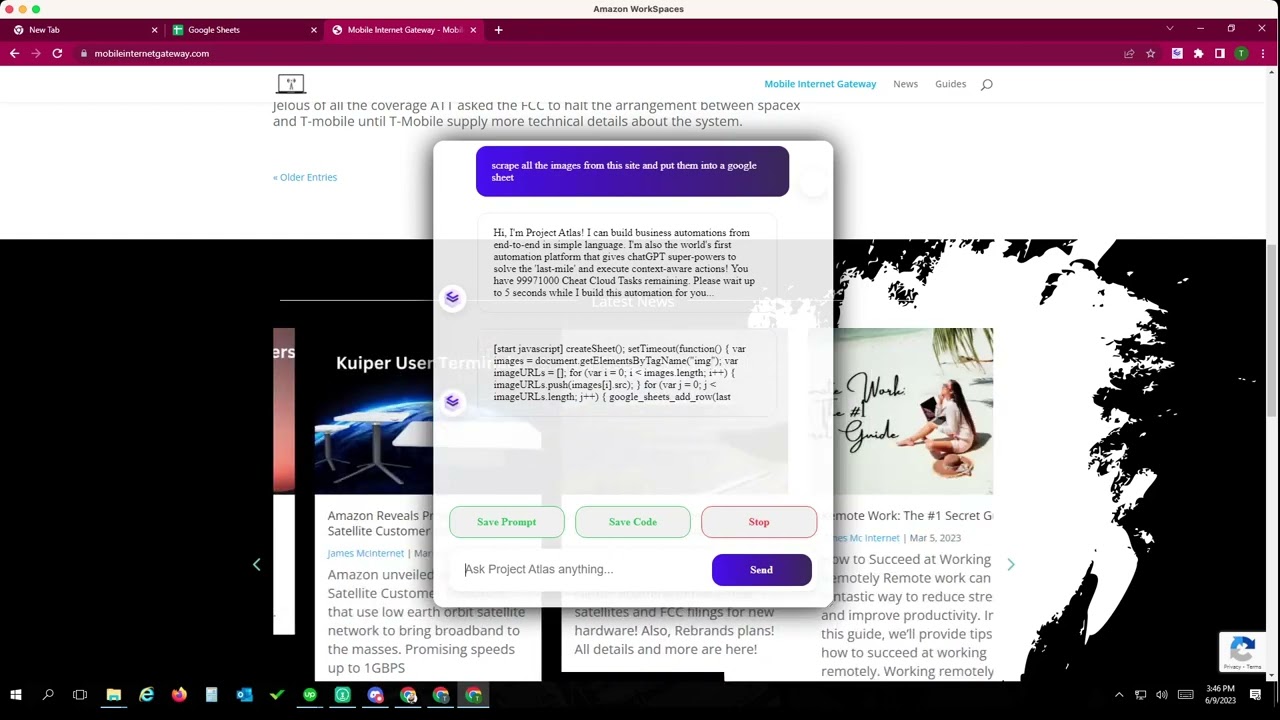The width and height of the screenshot is (1280, 720).
Task: Close the Mobile Internet Gateway tab
Action: point(473,30)
